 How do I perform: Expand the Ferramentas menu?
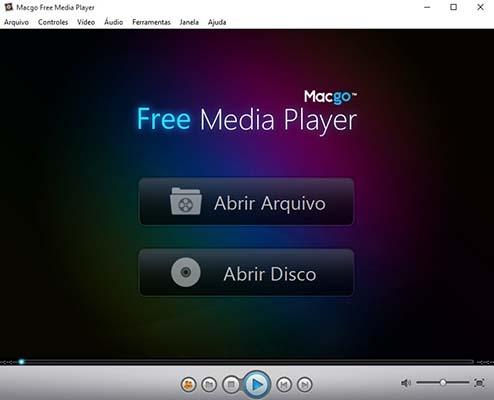151,22
